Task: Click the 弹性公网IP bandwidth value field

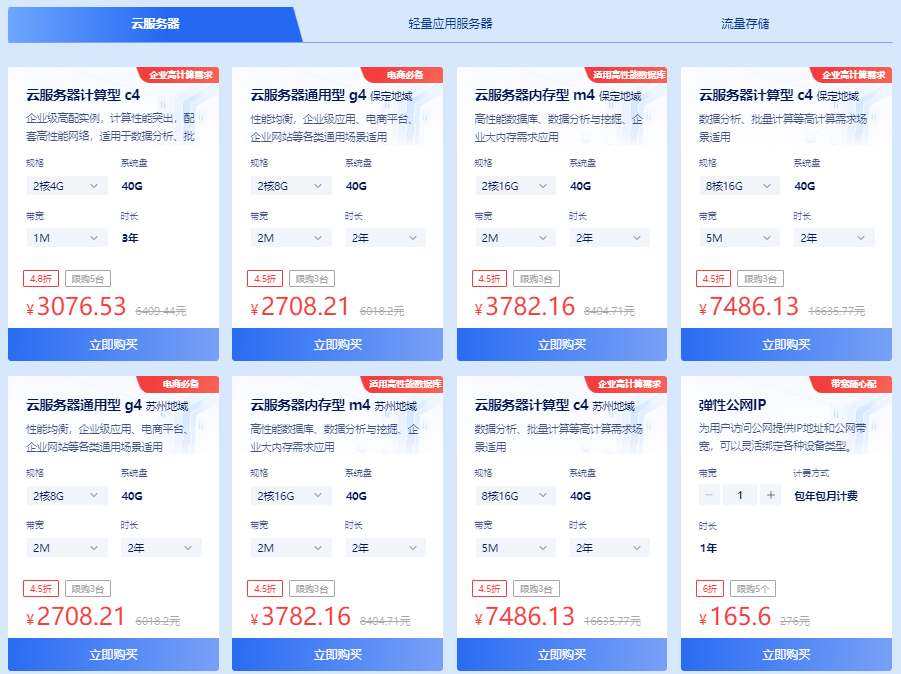Action: click(740, 495)
